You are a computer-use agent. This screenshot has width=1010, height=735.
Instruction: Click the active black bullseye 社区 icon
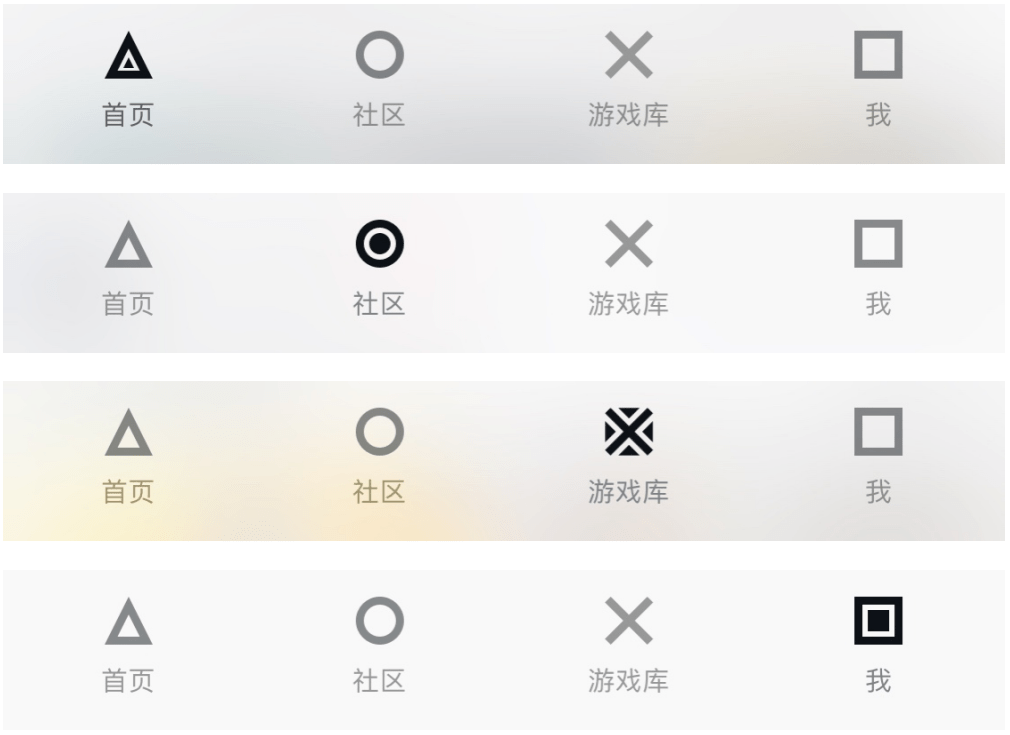pos(379,244)
